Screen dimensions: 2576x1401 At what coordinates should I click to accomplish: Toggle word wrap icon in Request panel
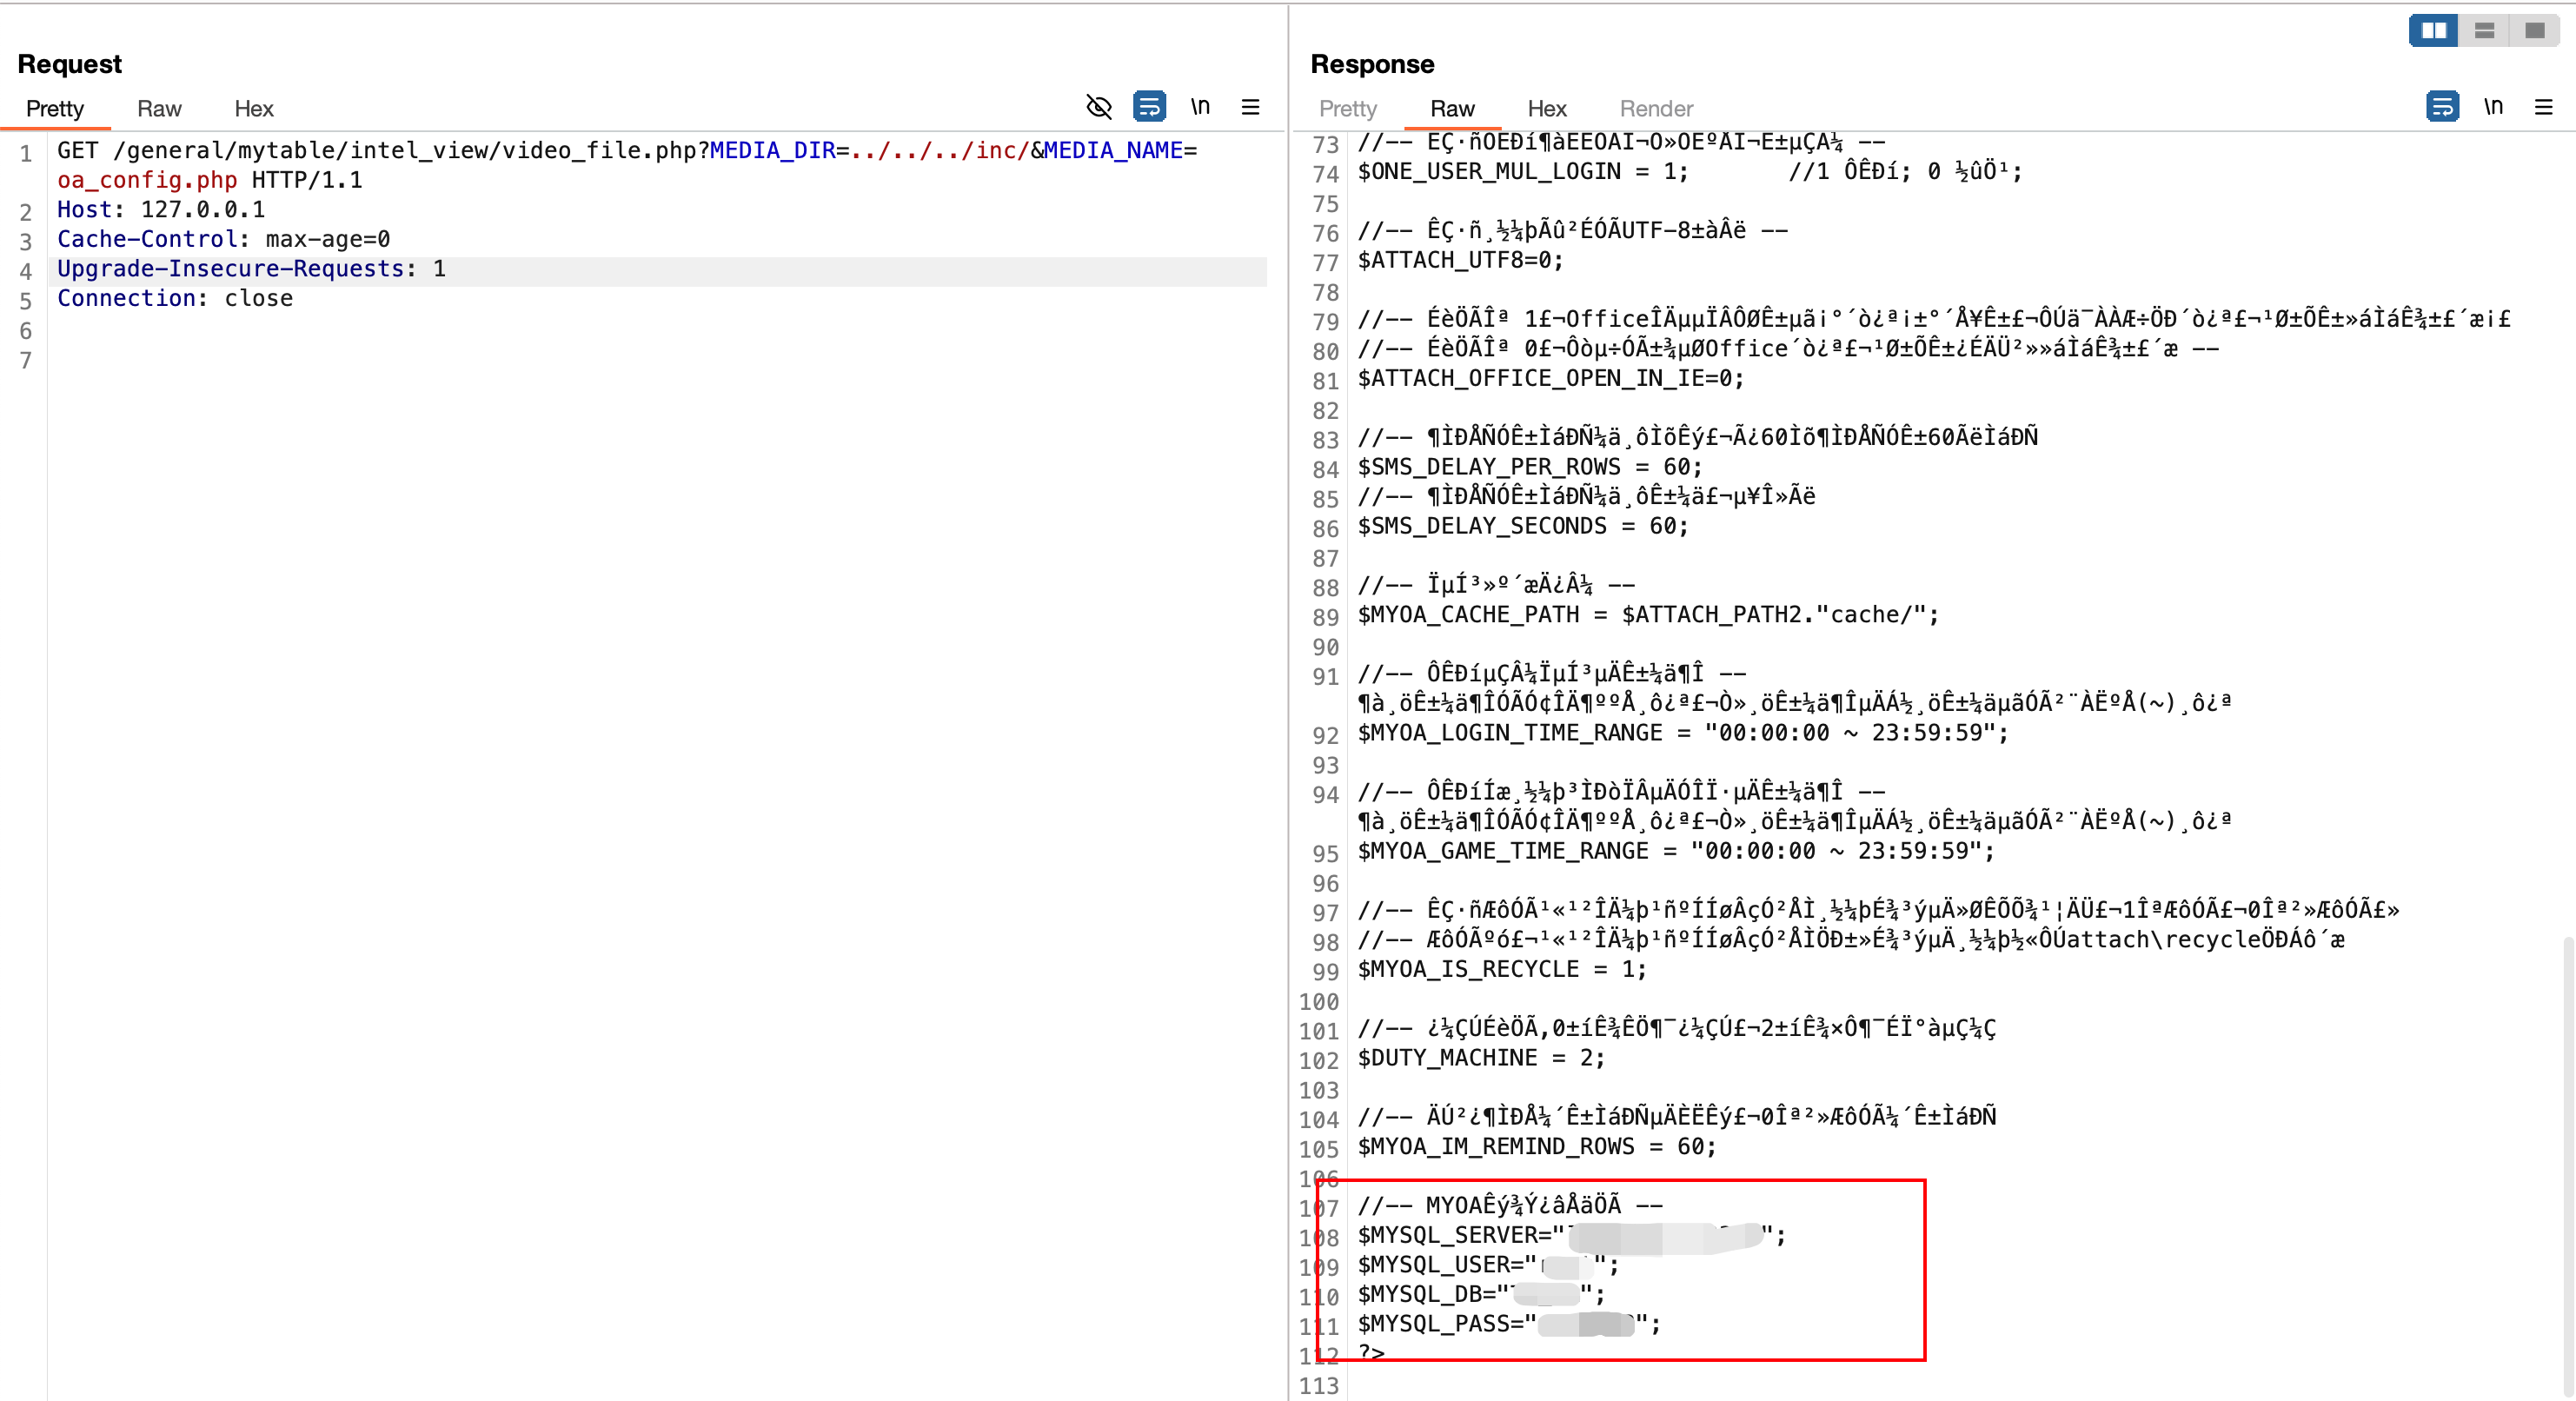tap(1149, 106)
